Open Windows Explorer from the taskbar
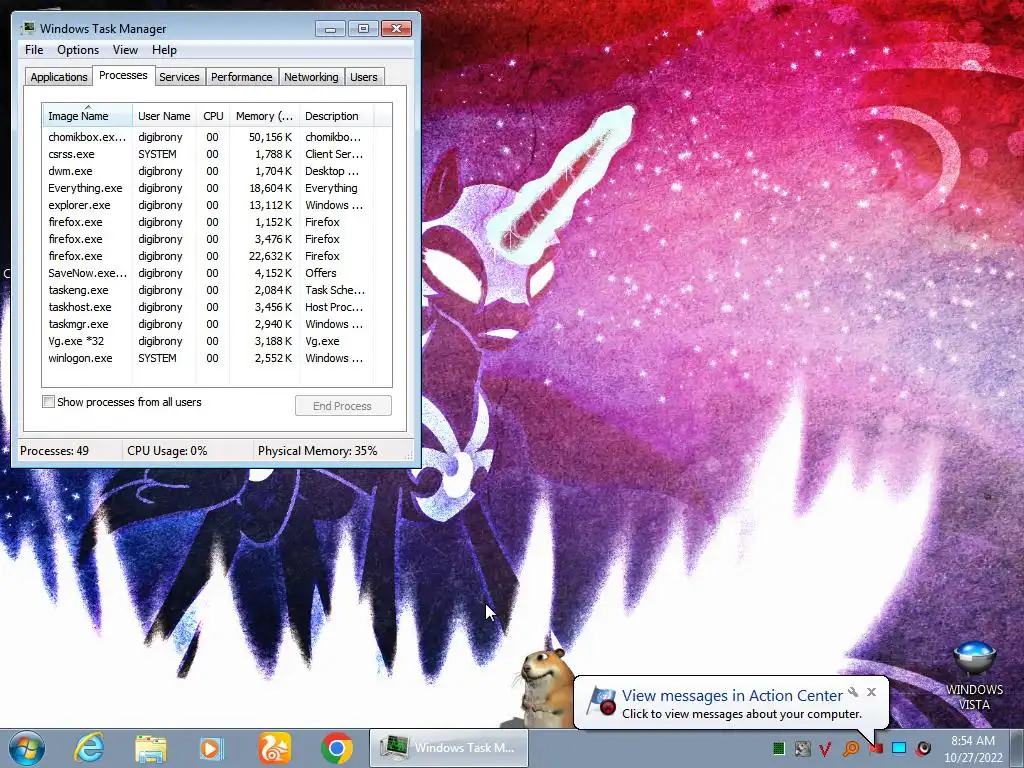The width and height of the screenshot is (1024, 768). tap(150, 749)
